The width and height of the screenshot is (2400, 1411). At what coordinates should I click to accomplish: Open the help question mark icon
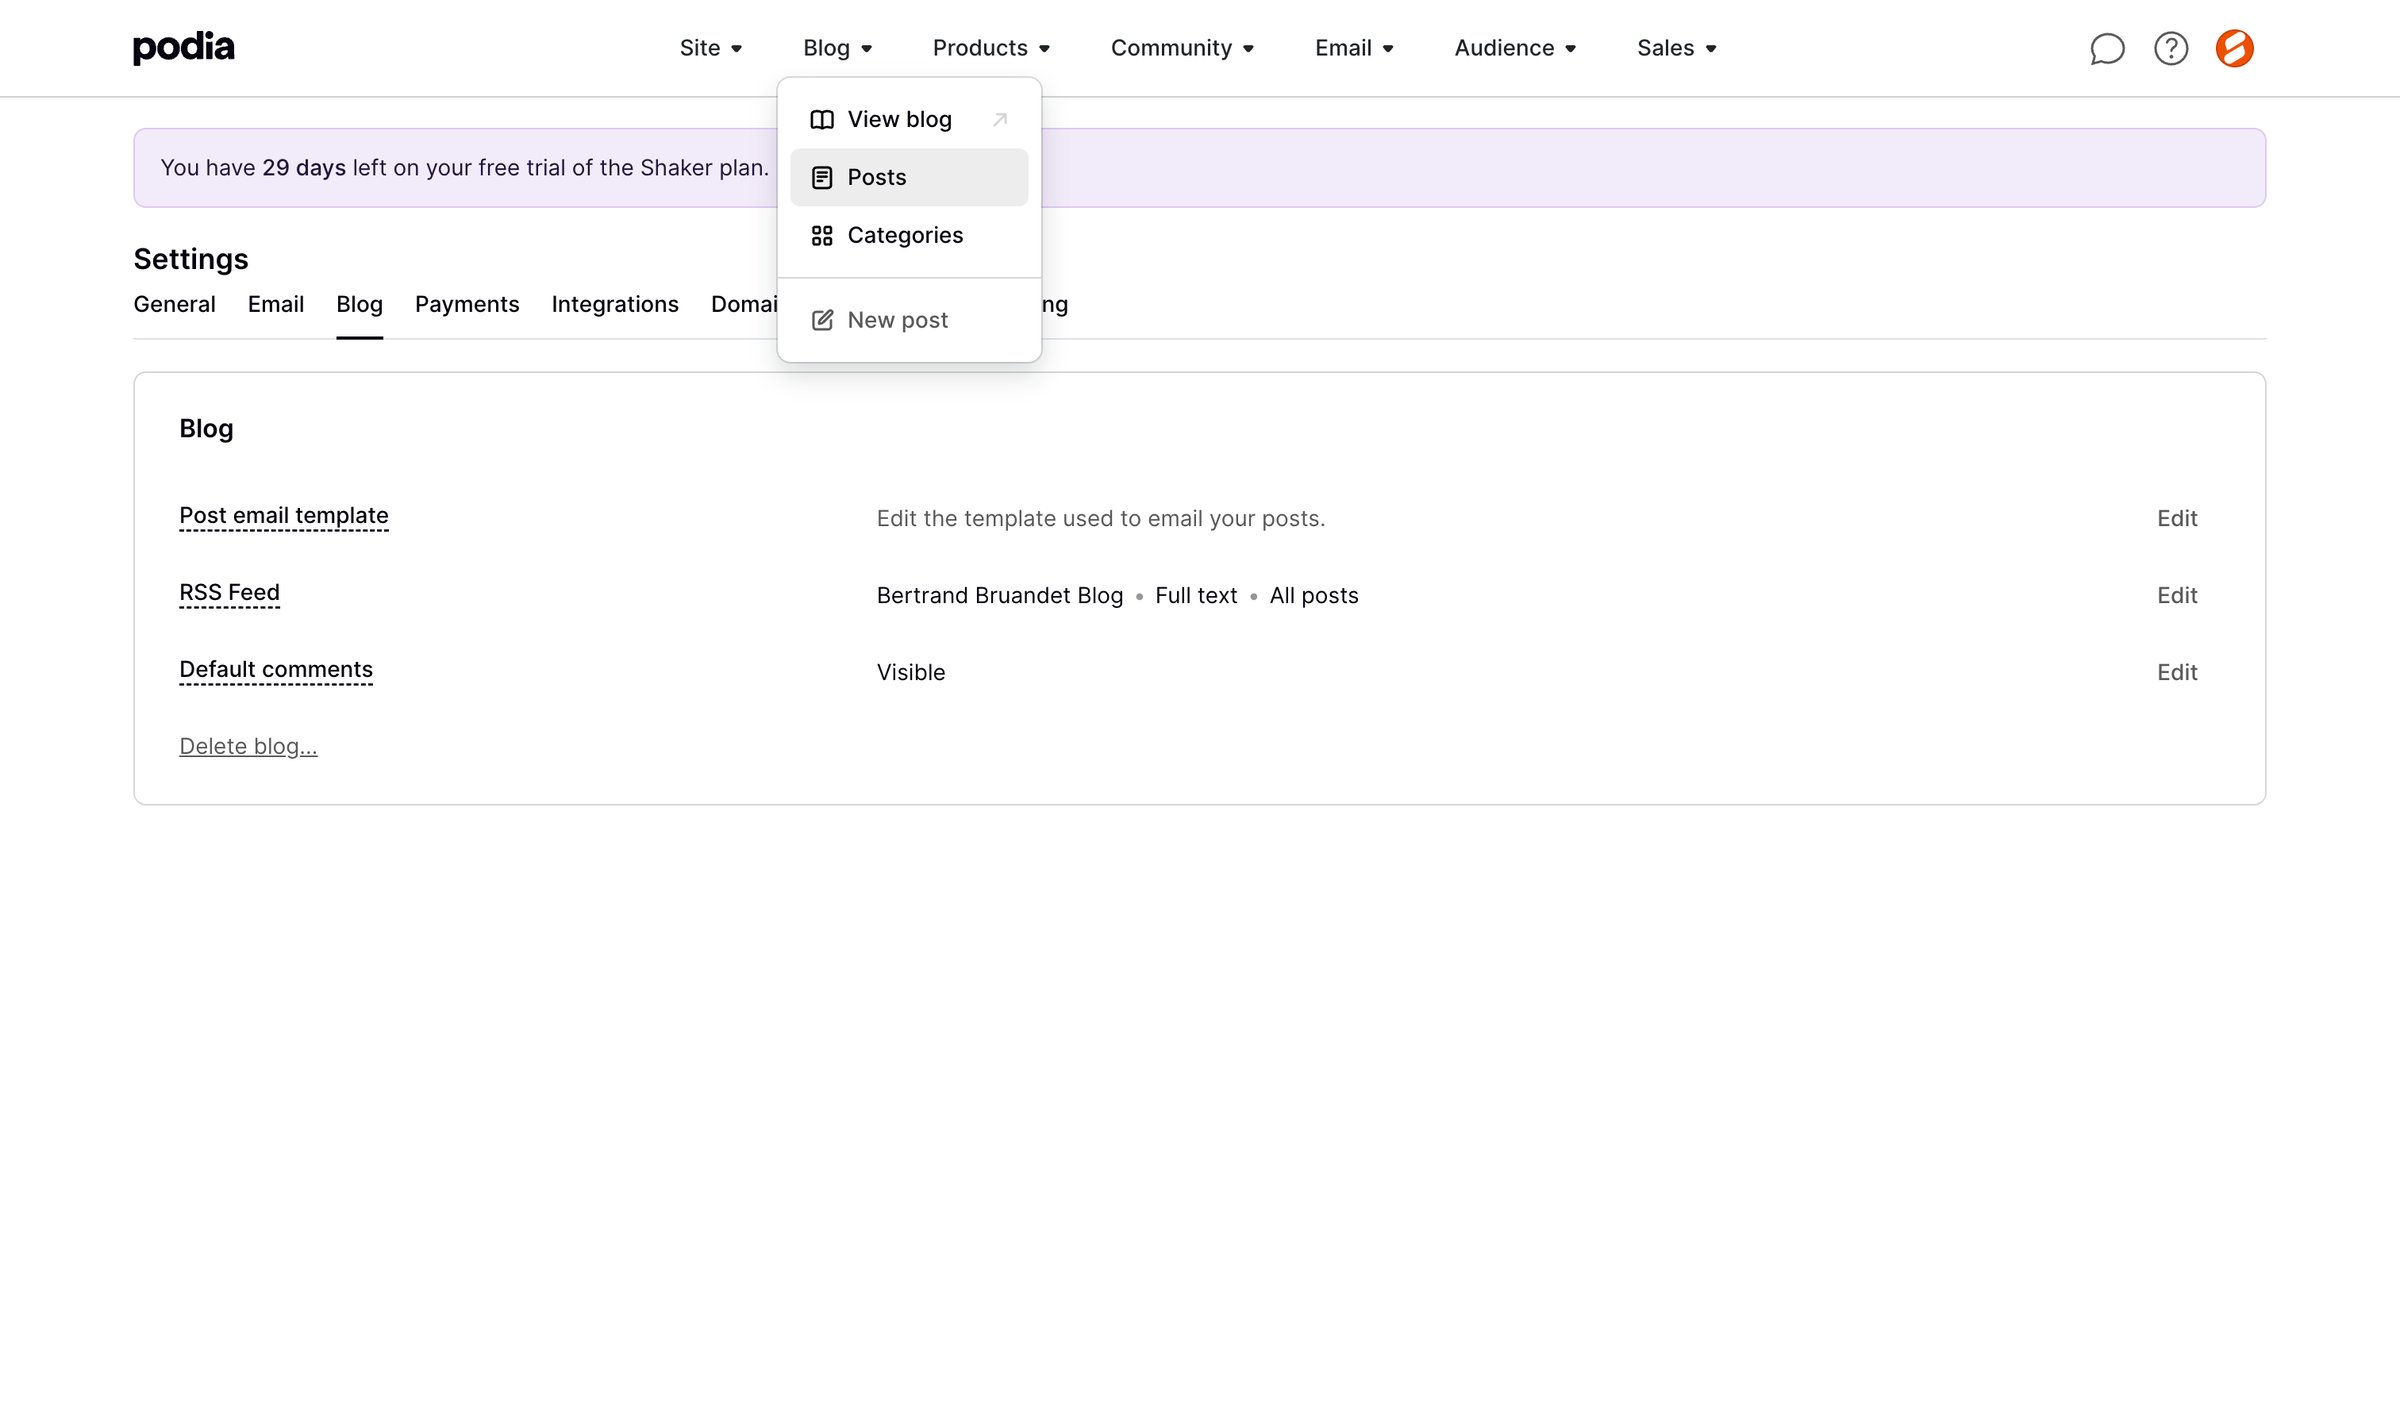click(x=2171, y=48)
